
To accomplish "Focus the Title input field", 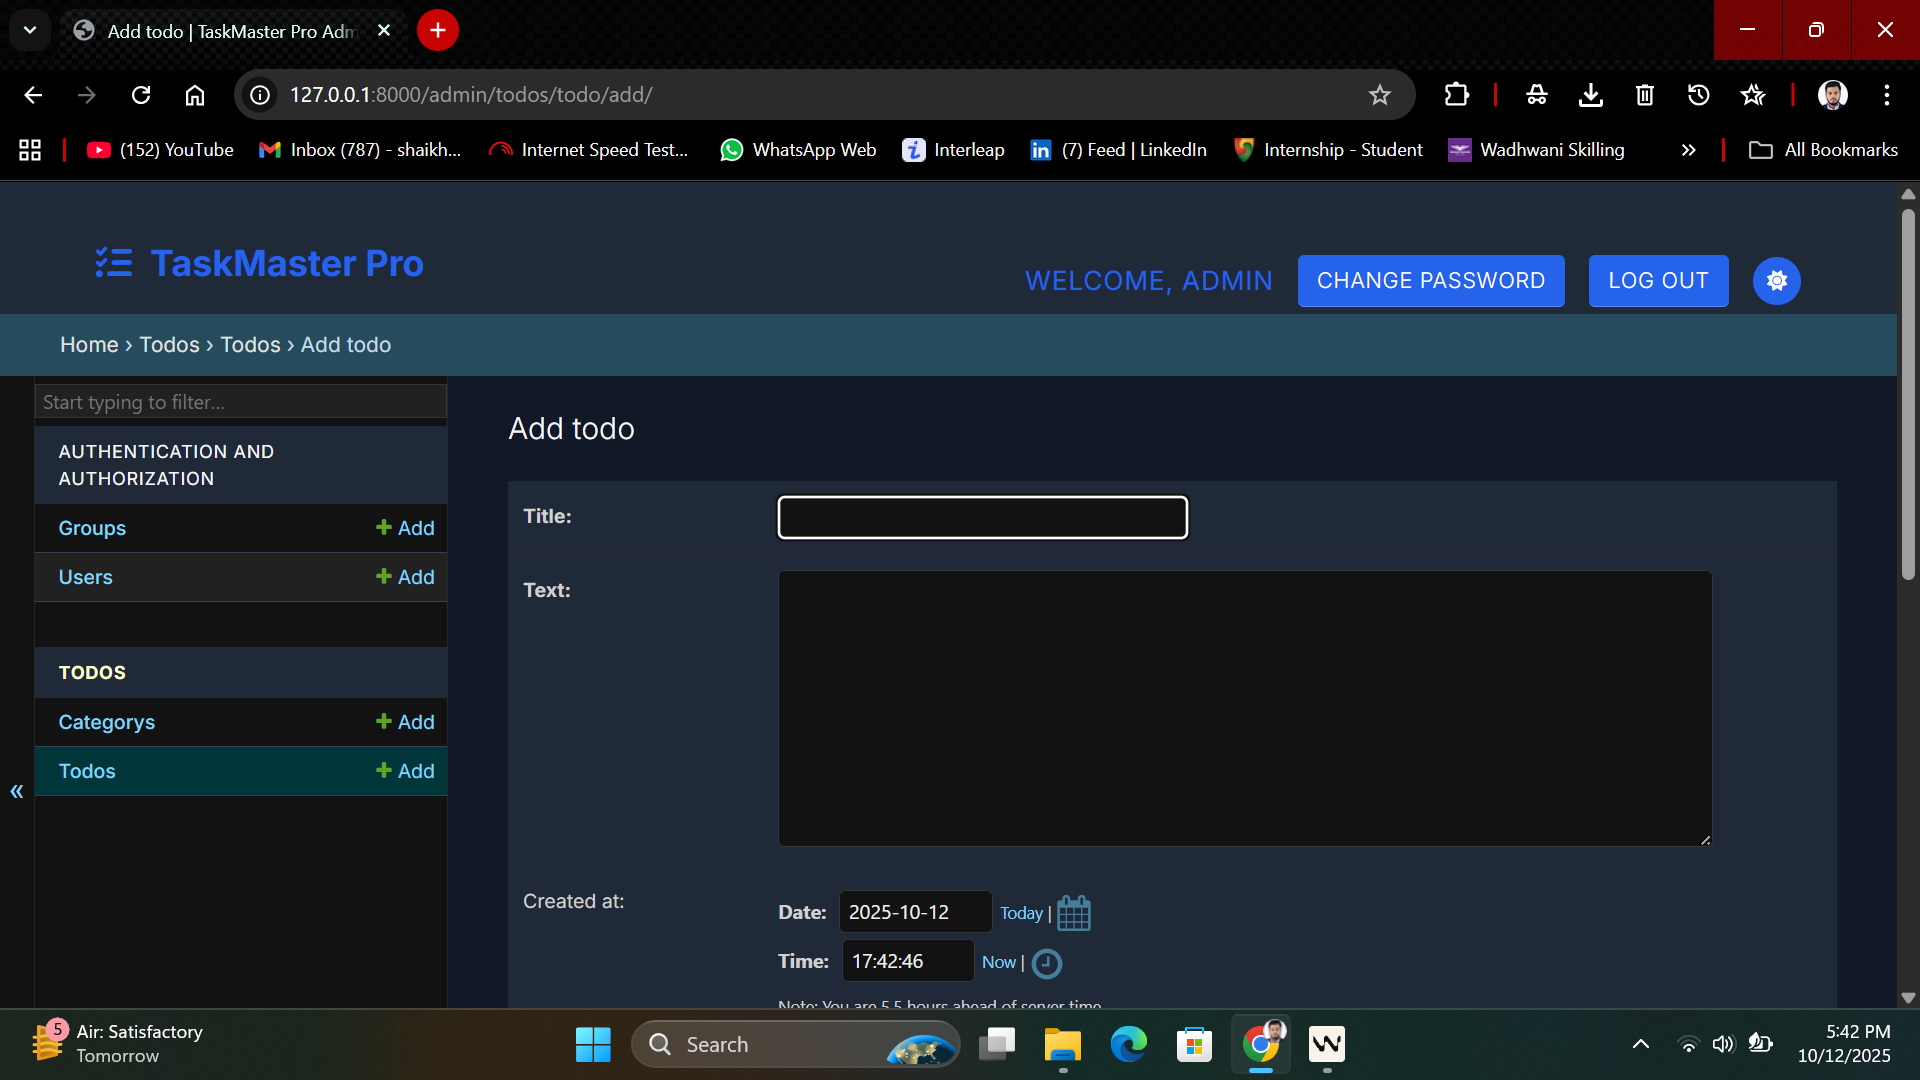I will pyautogui.click(x=983, y=518).
